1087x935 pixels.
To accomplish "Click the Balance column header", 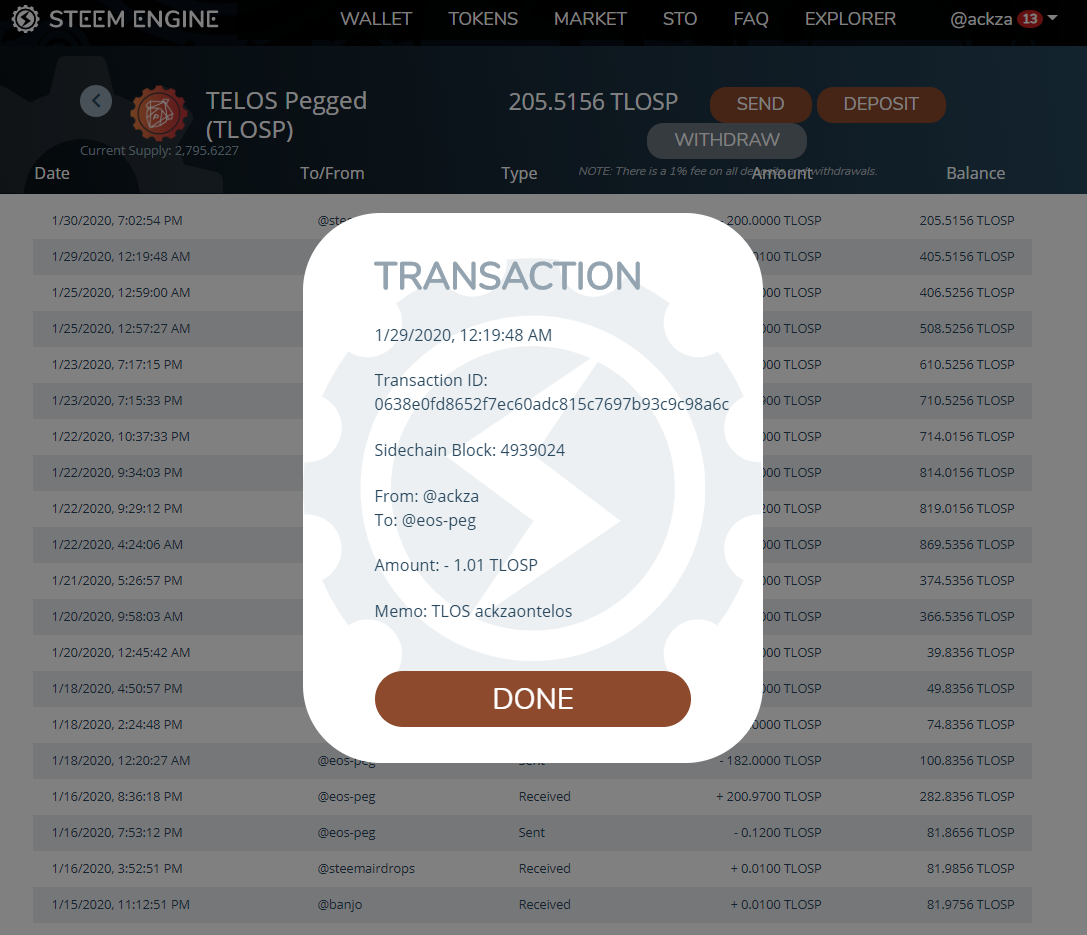I will 975,173.
